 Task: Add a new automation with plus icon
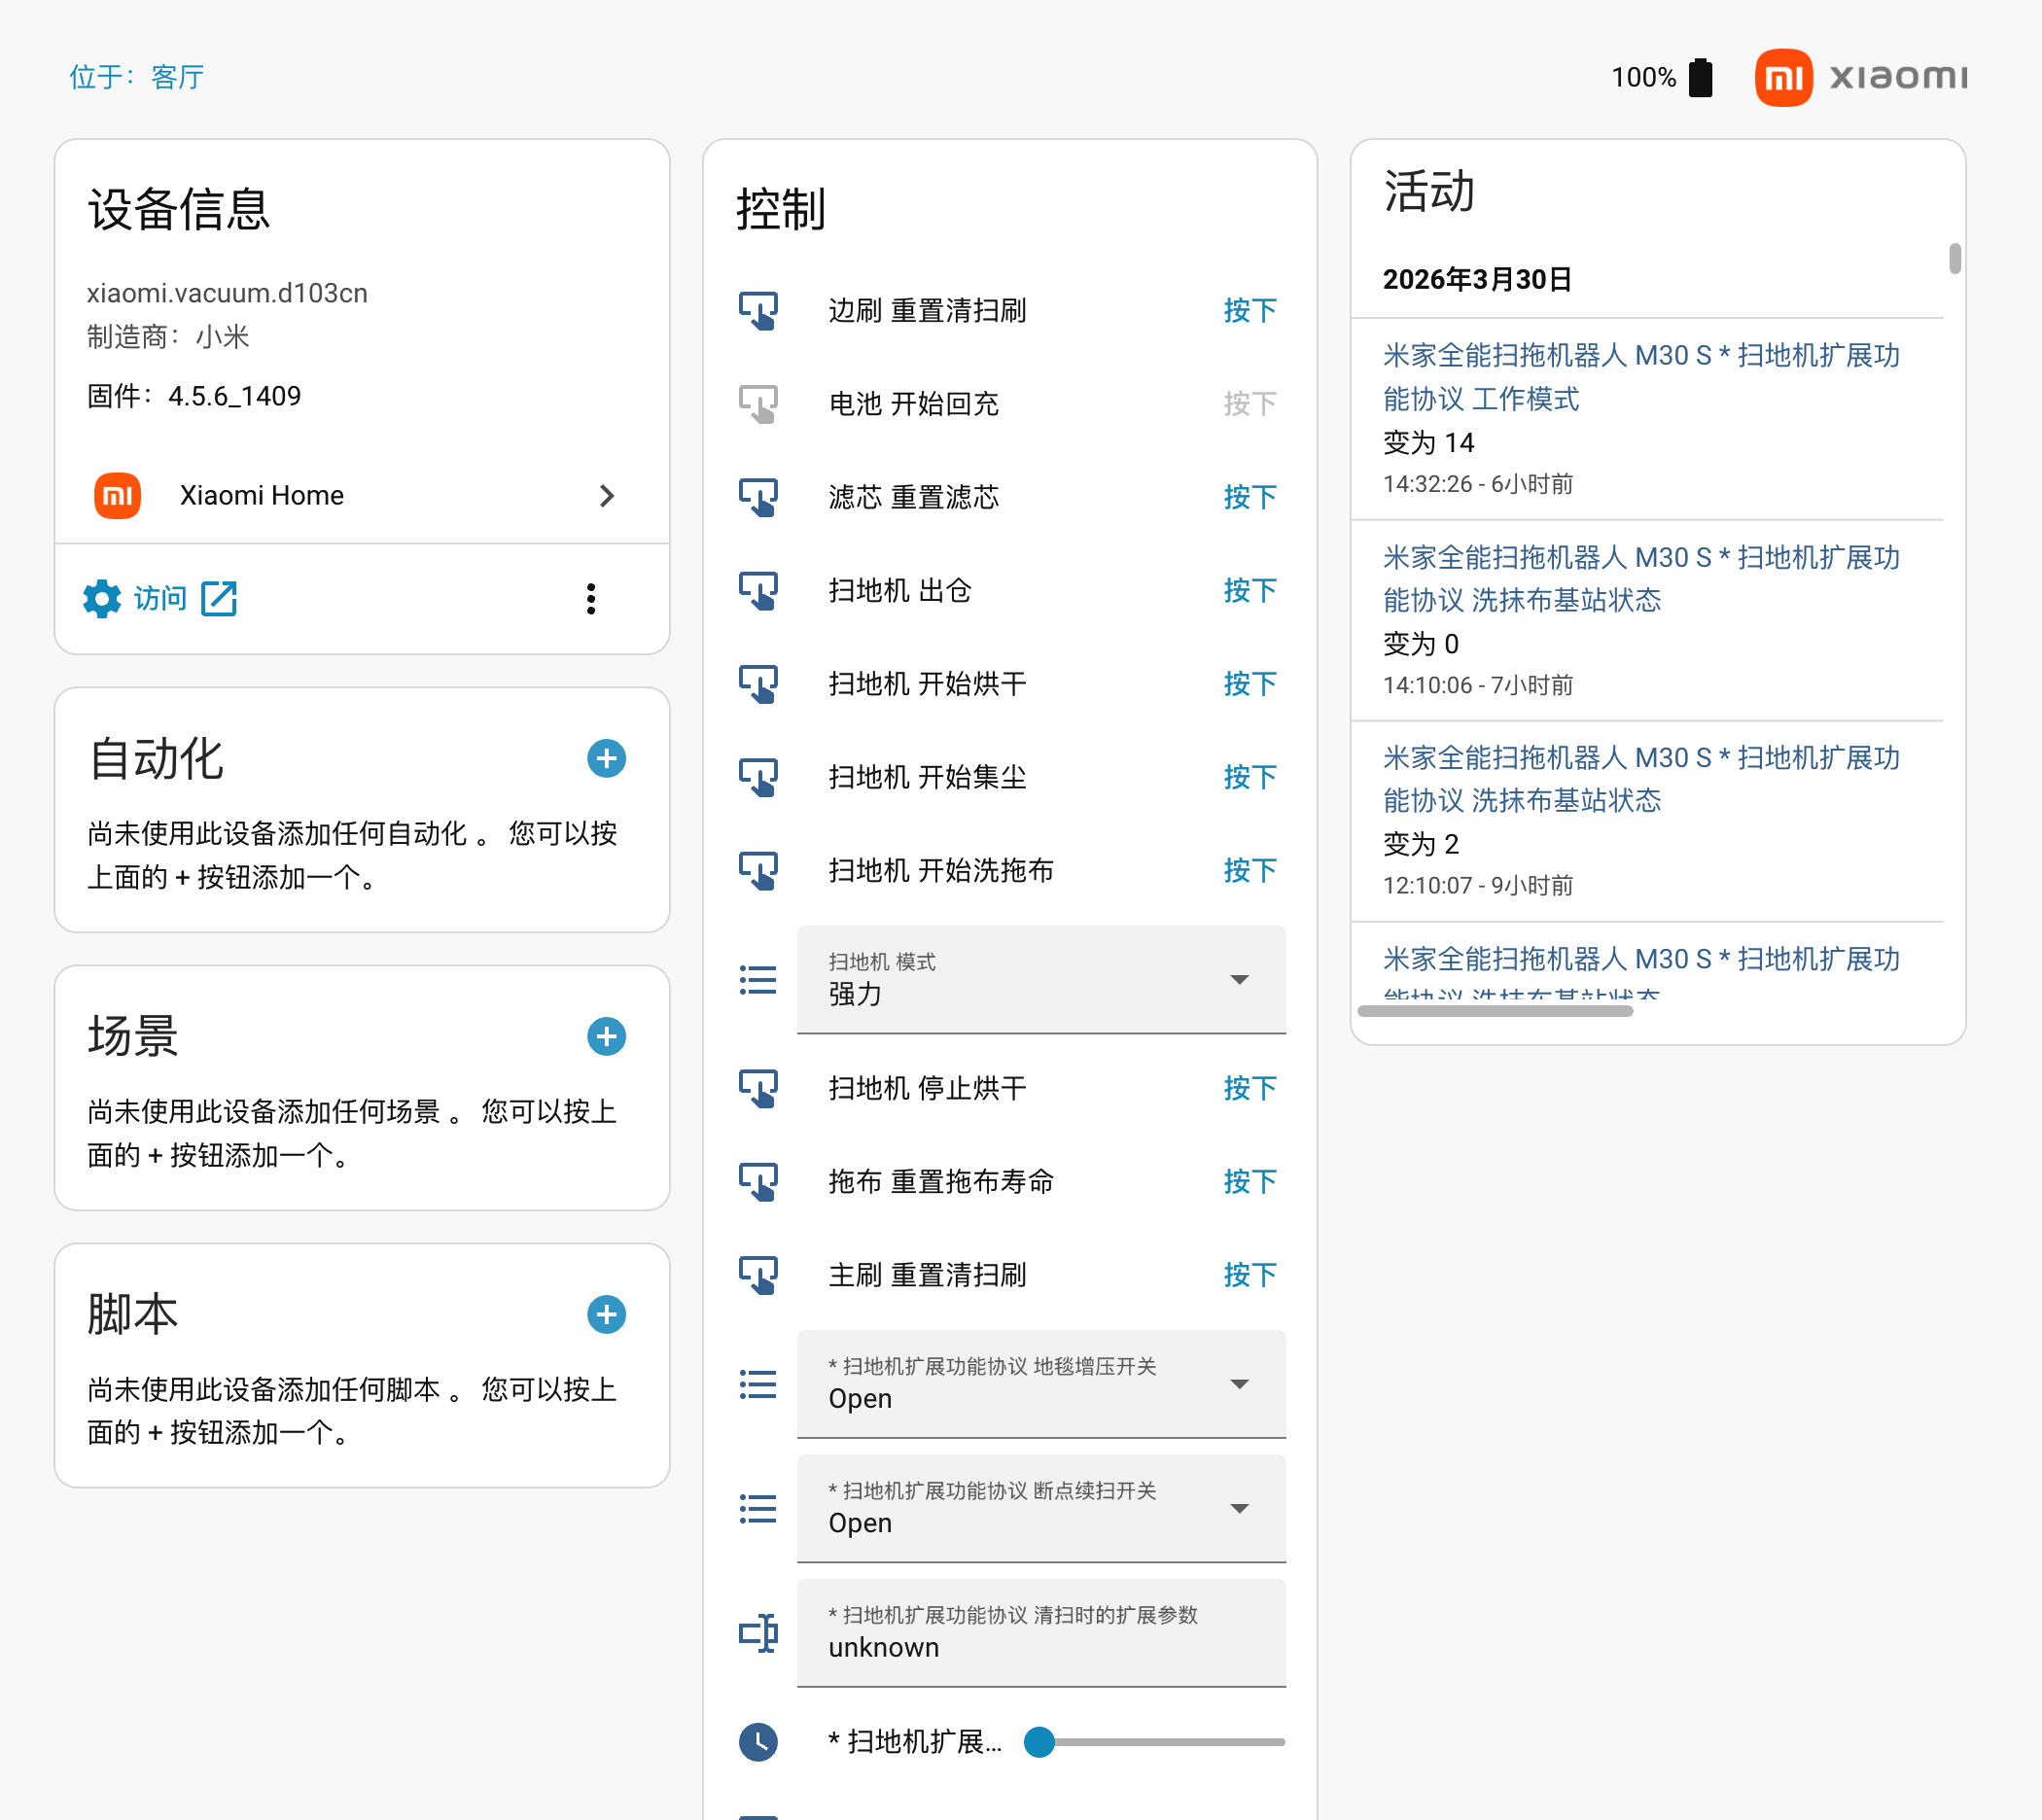(606, 758)
